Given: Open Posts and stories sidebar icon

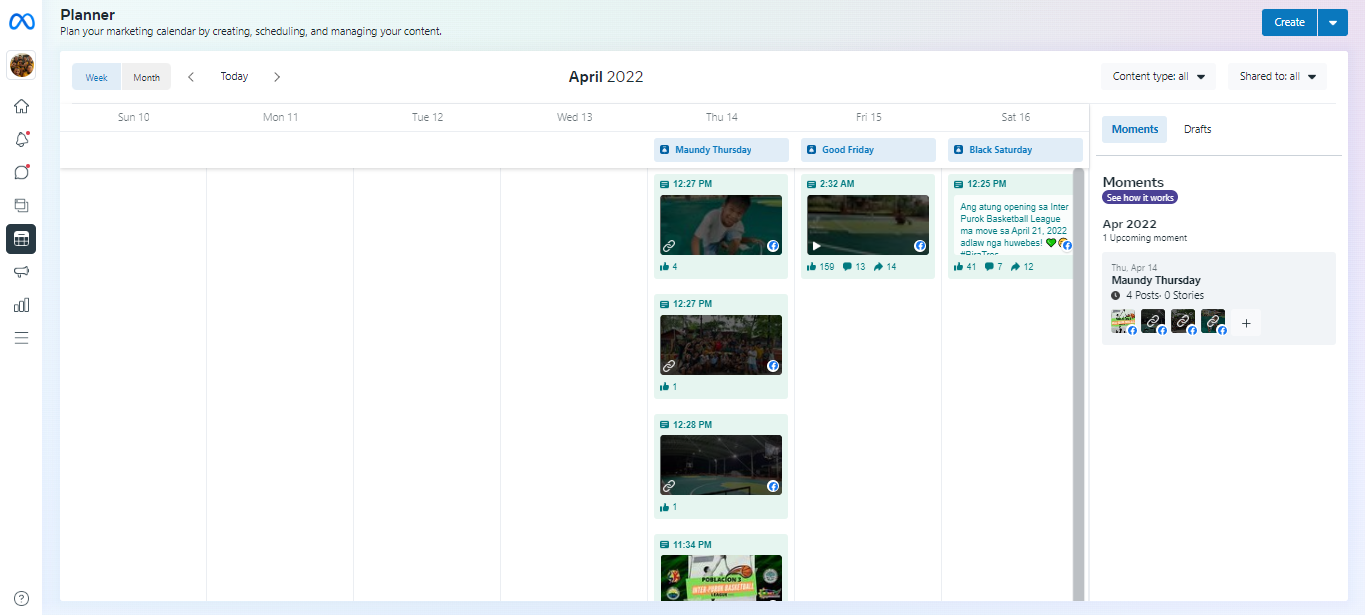Looking at the screenshot, I should [21, 205].
